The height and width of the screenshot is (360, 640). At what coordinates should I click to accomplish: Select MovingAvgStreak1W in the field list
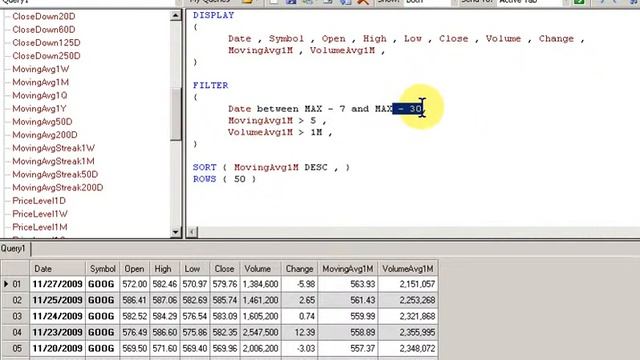tap(53, 148)
